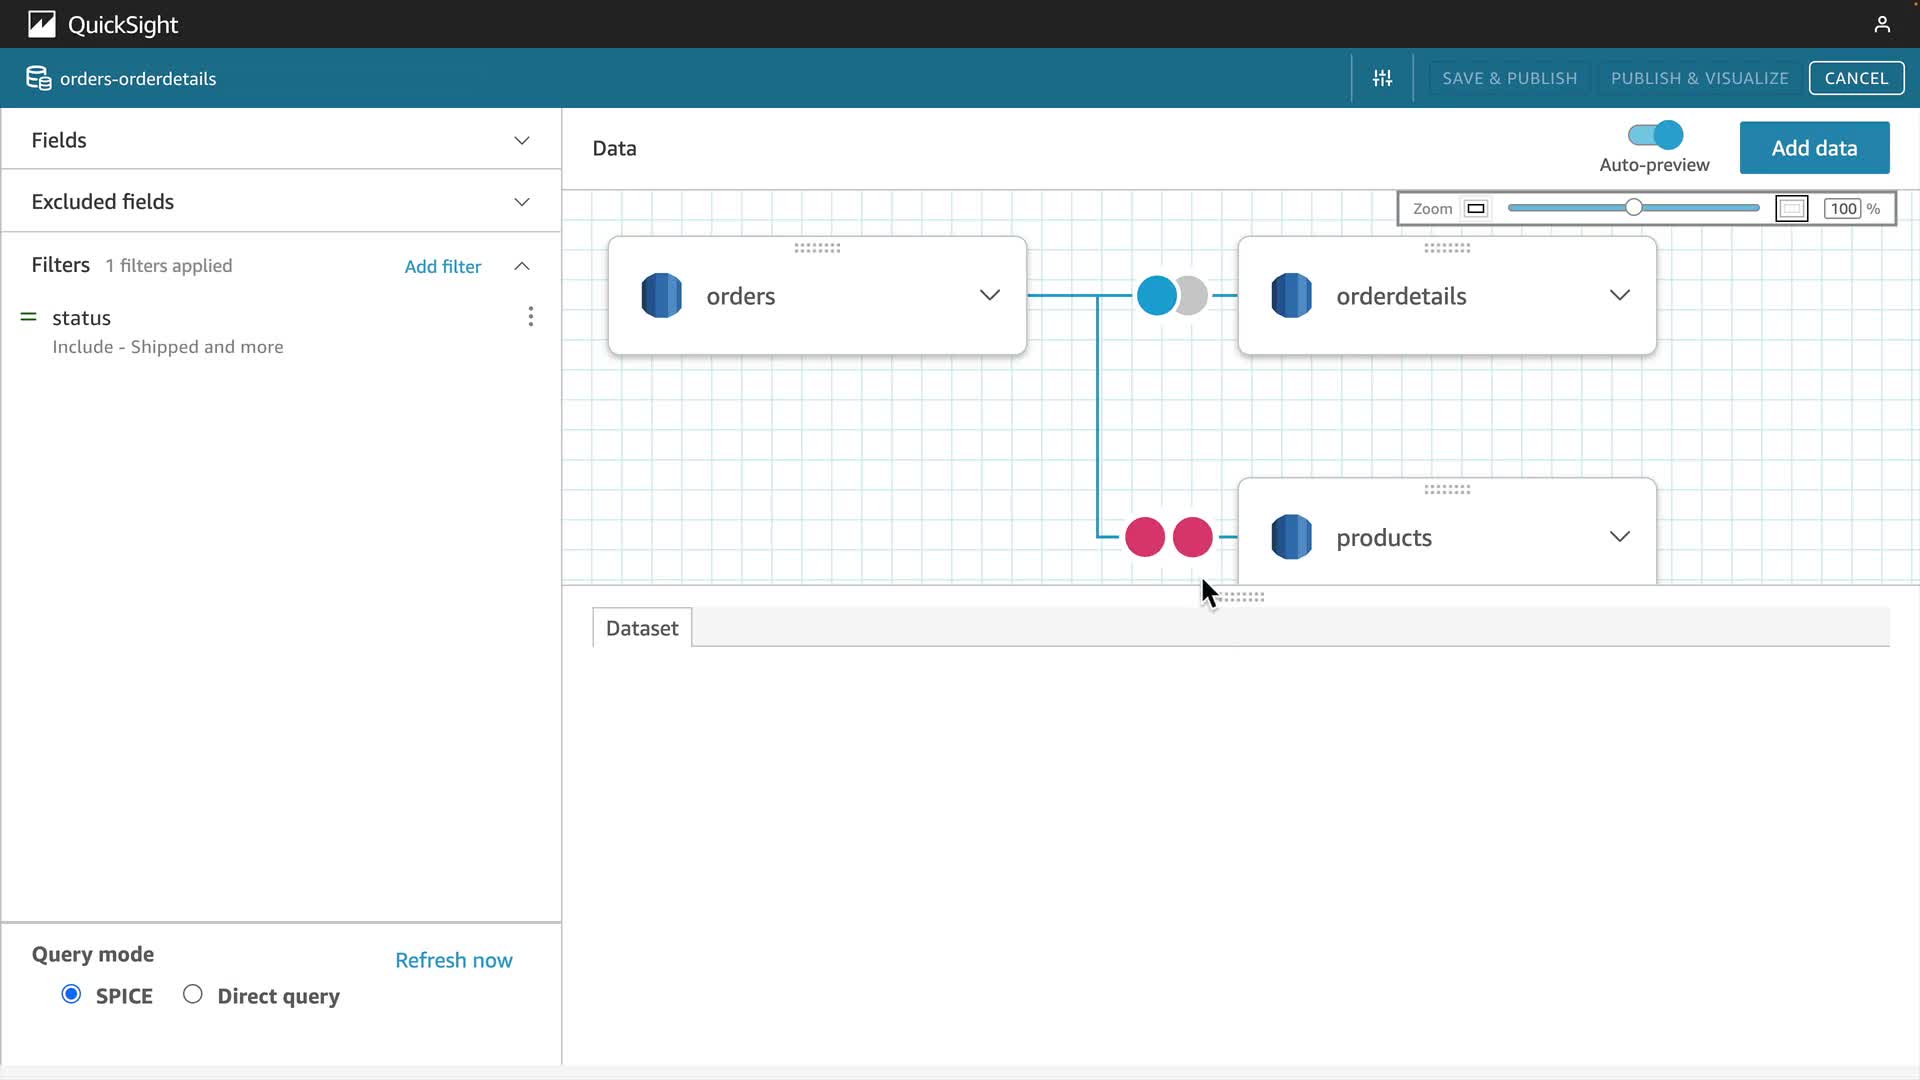1920x1080 pixels.
Task: Expand the Fields section
Action: tap(521, 141)
